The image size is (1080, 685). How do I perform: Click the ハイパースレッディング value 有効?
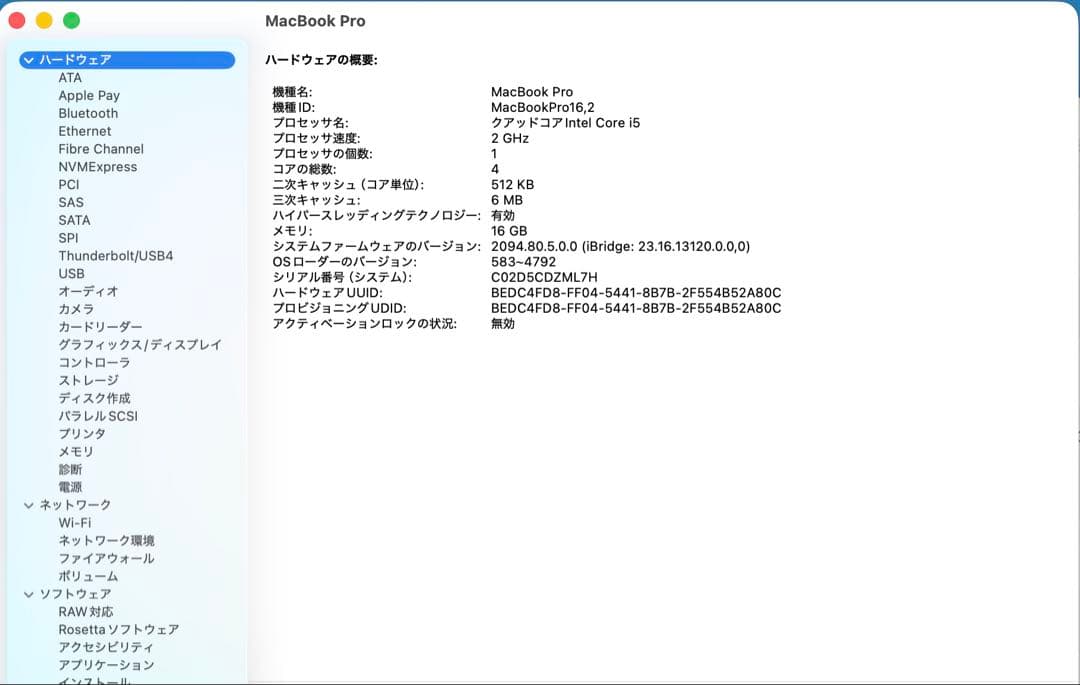[503, 215]
